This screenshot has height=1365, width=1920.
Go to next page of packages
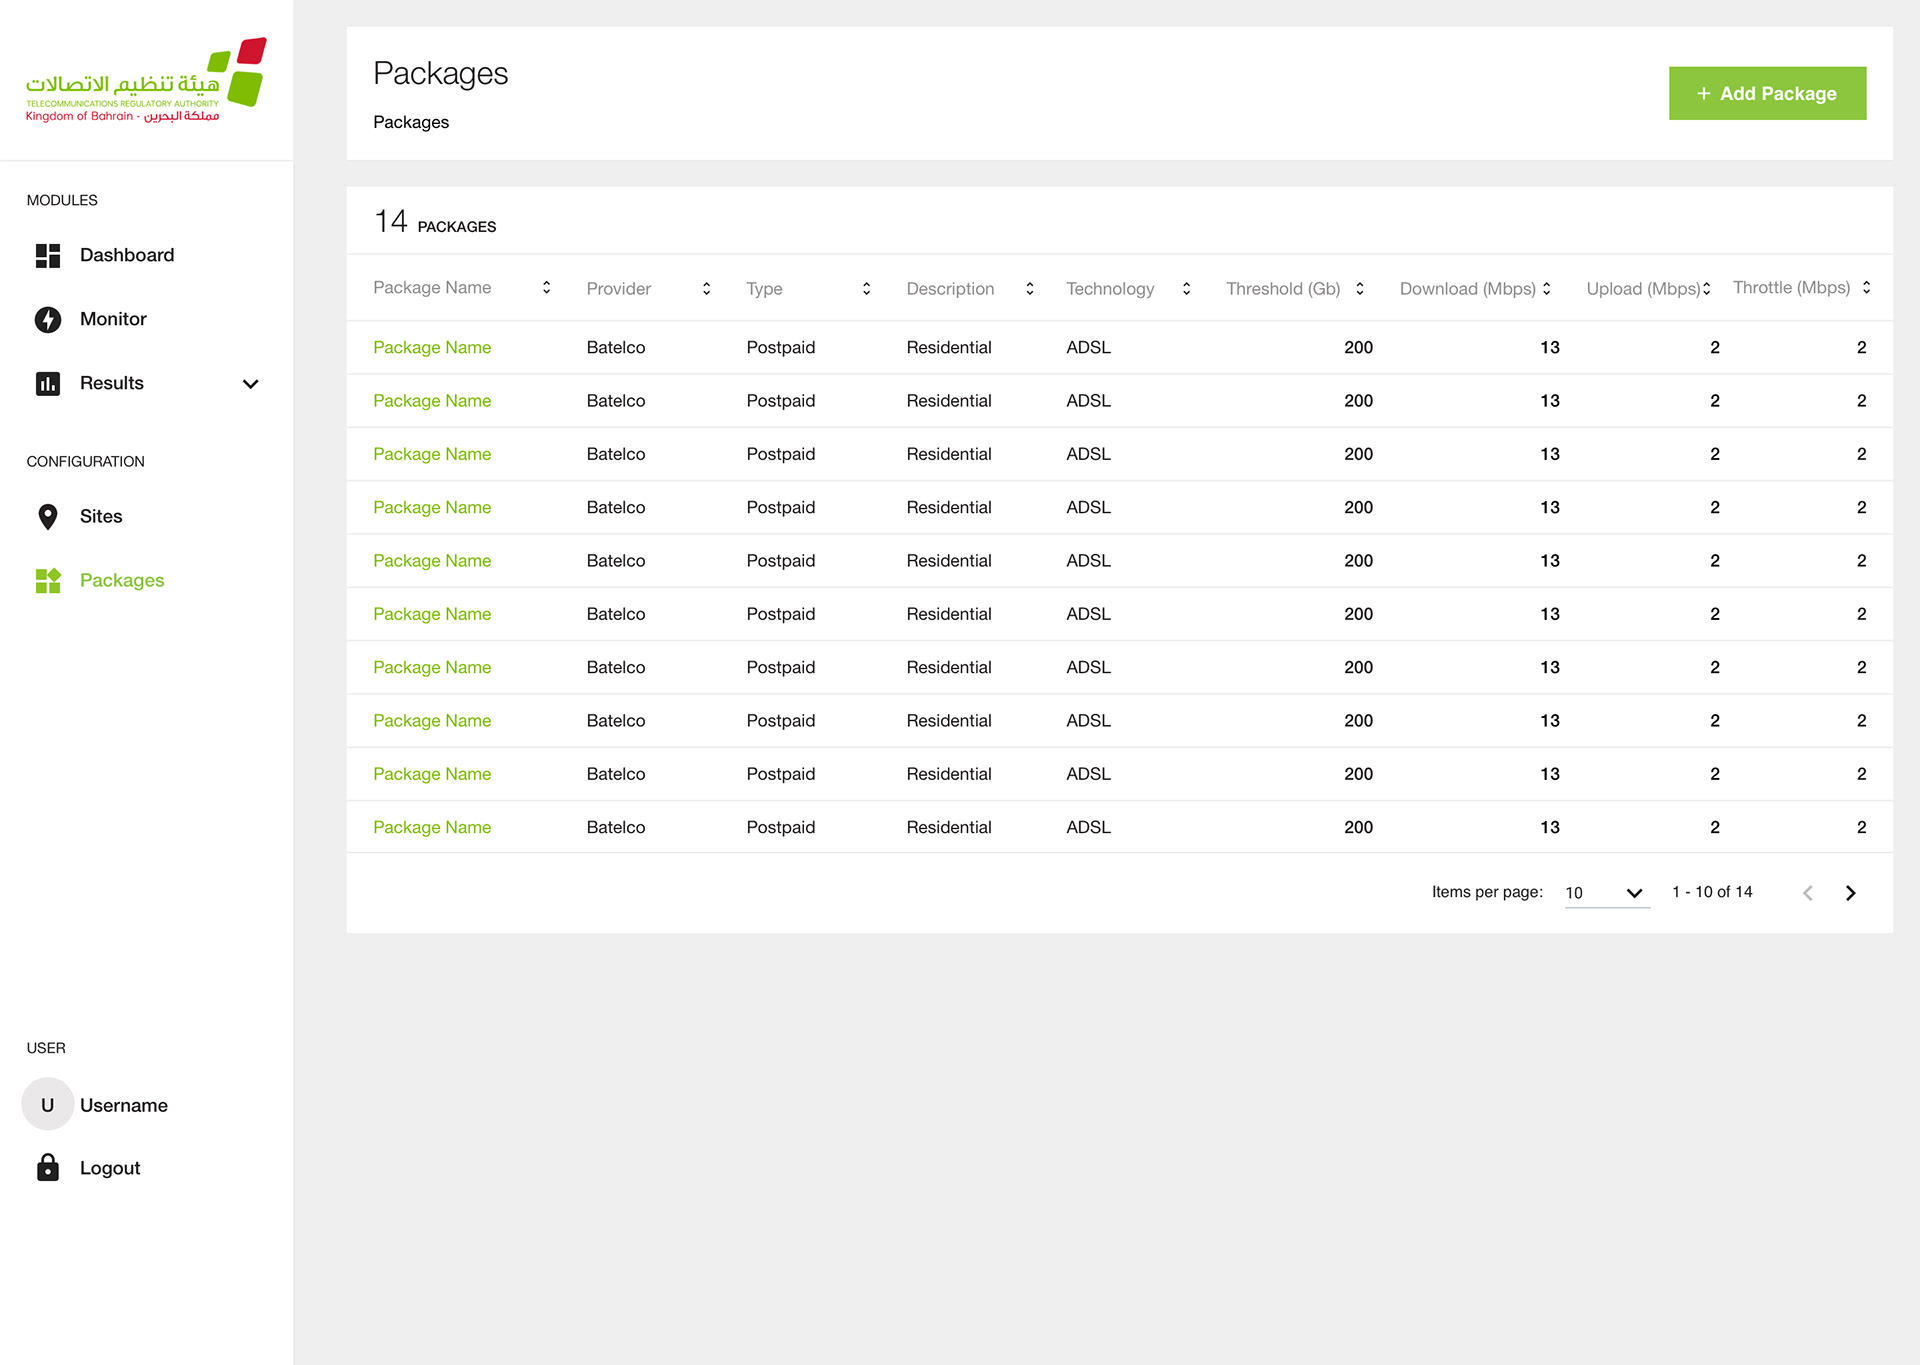coord(1850,893)
